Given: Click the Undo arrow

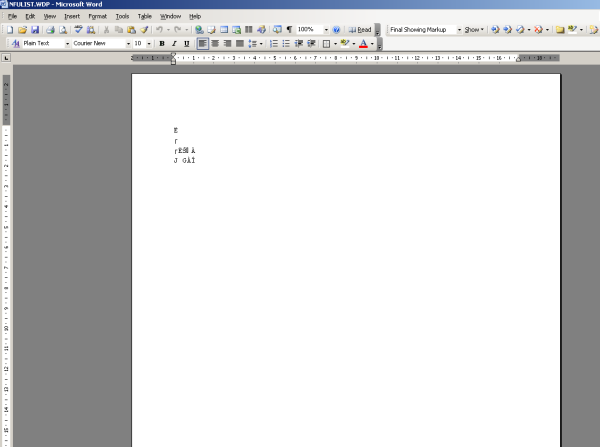Looking at the screenshot, I should 159,29.
